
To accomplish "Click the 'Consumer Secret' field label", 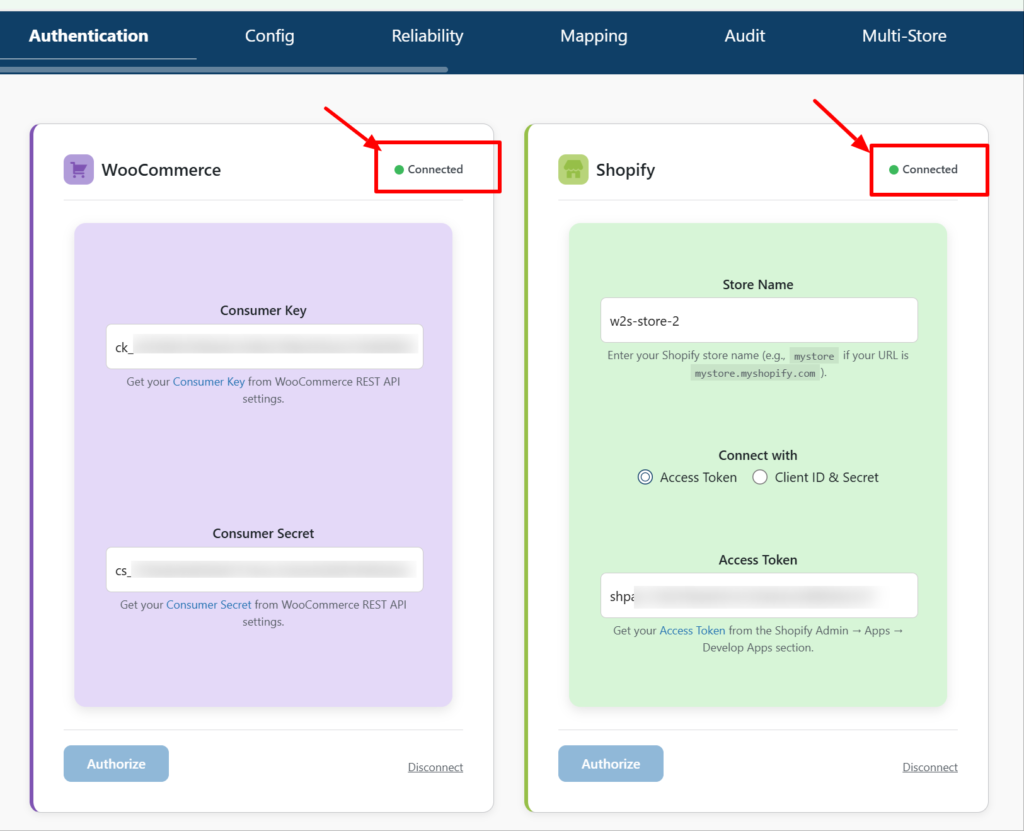I will (263, 534).
